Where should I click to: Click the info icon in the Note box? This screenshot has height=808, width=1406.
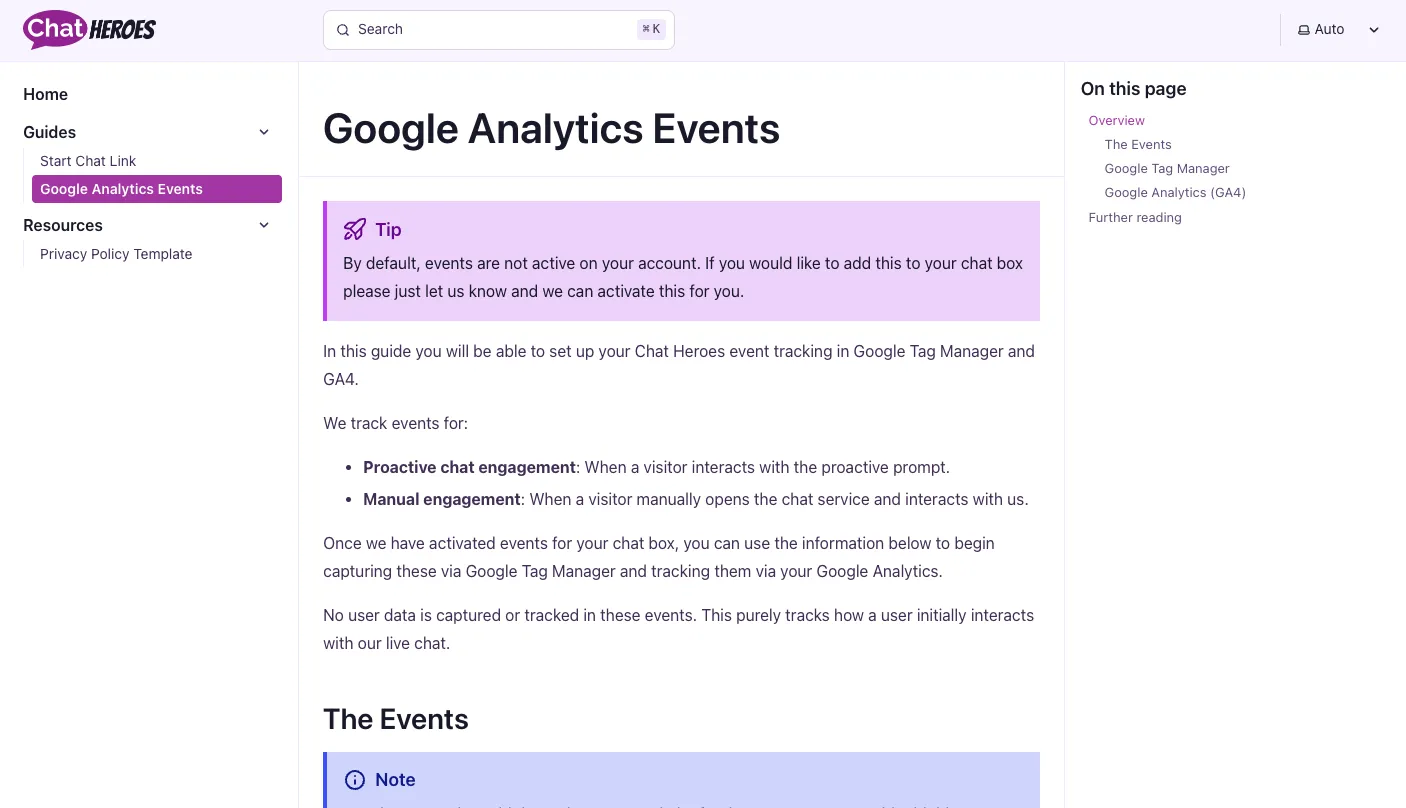click(355, 780)
